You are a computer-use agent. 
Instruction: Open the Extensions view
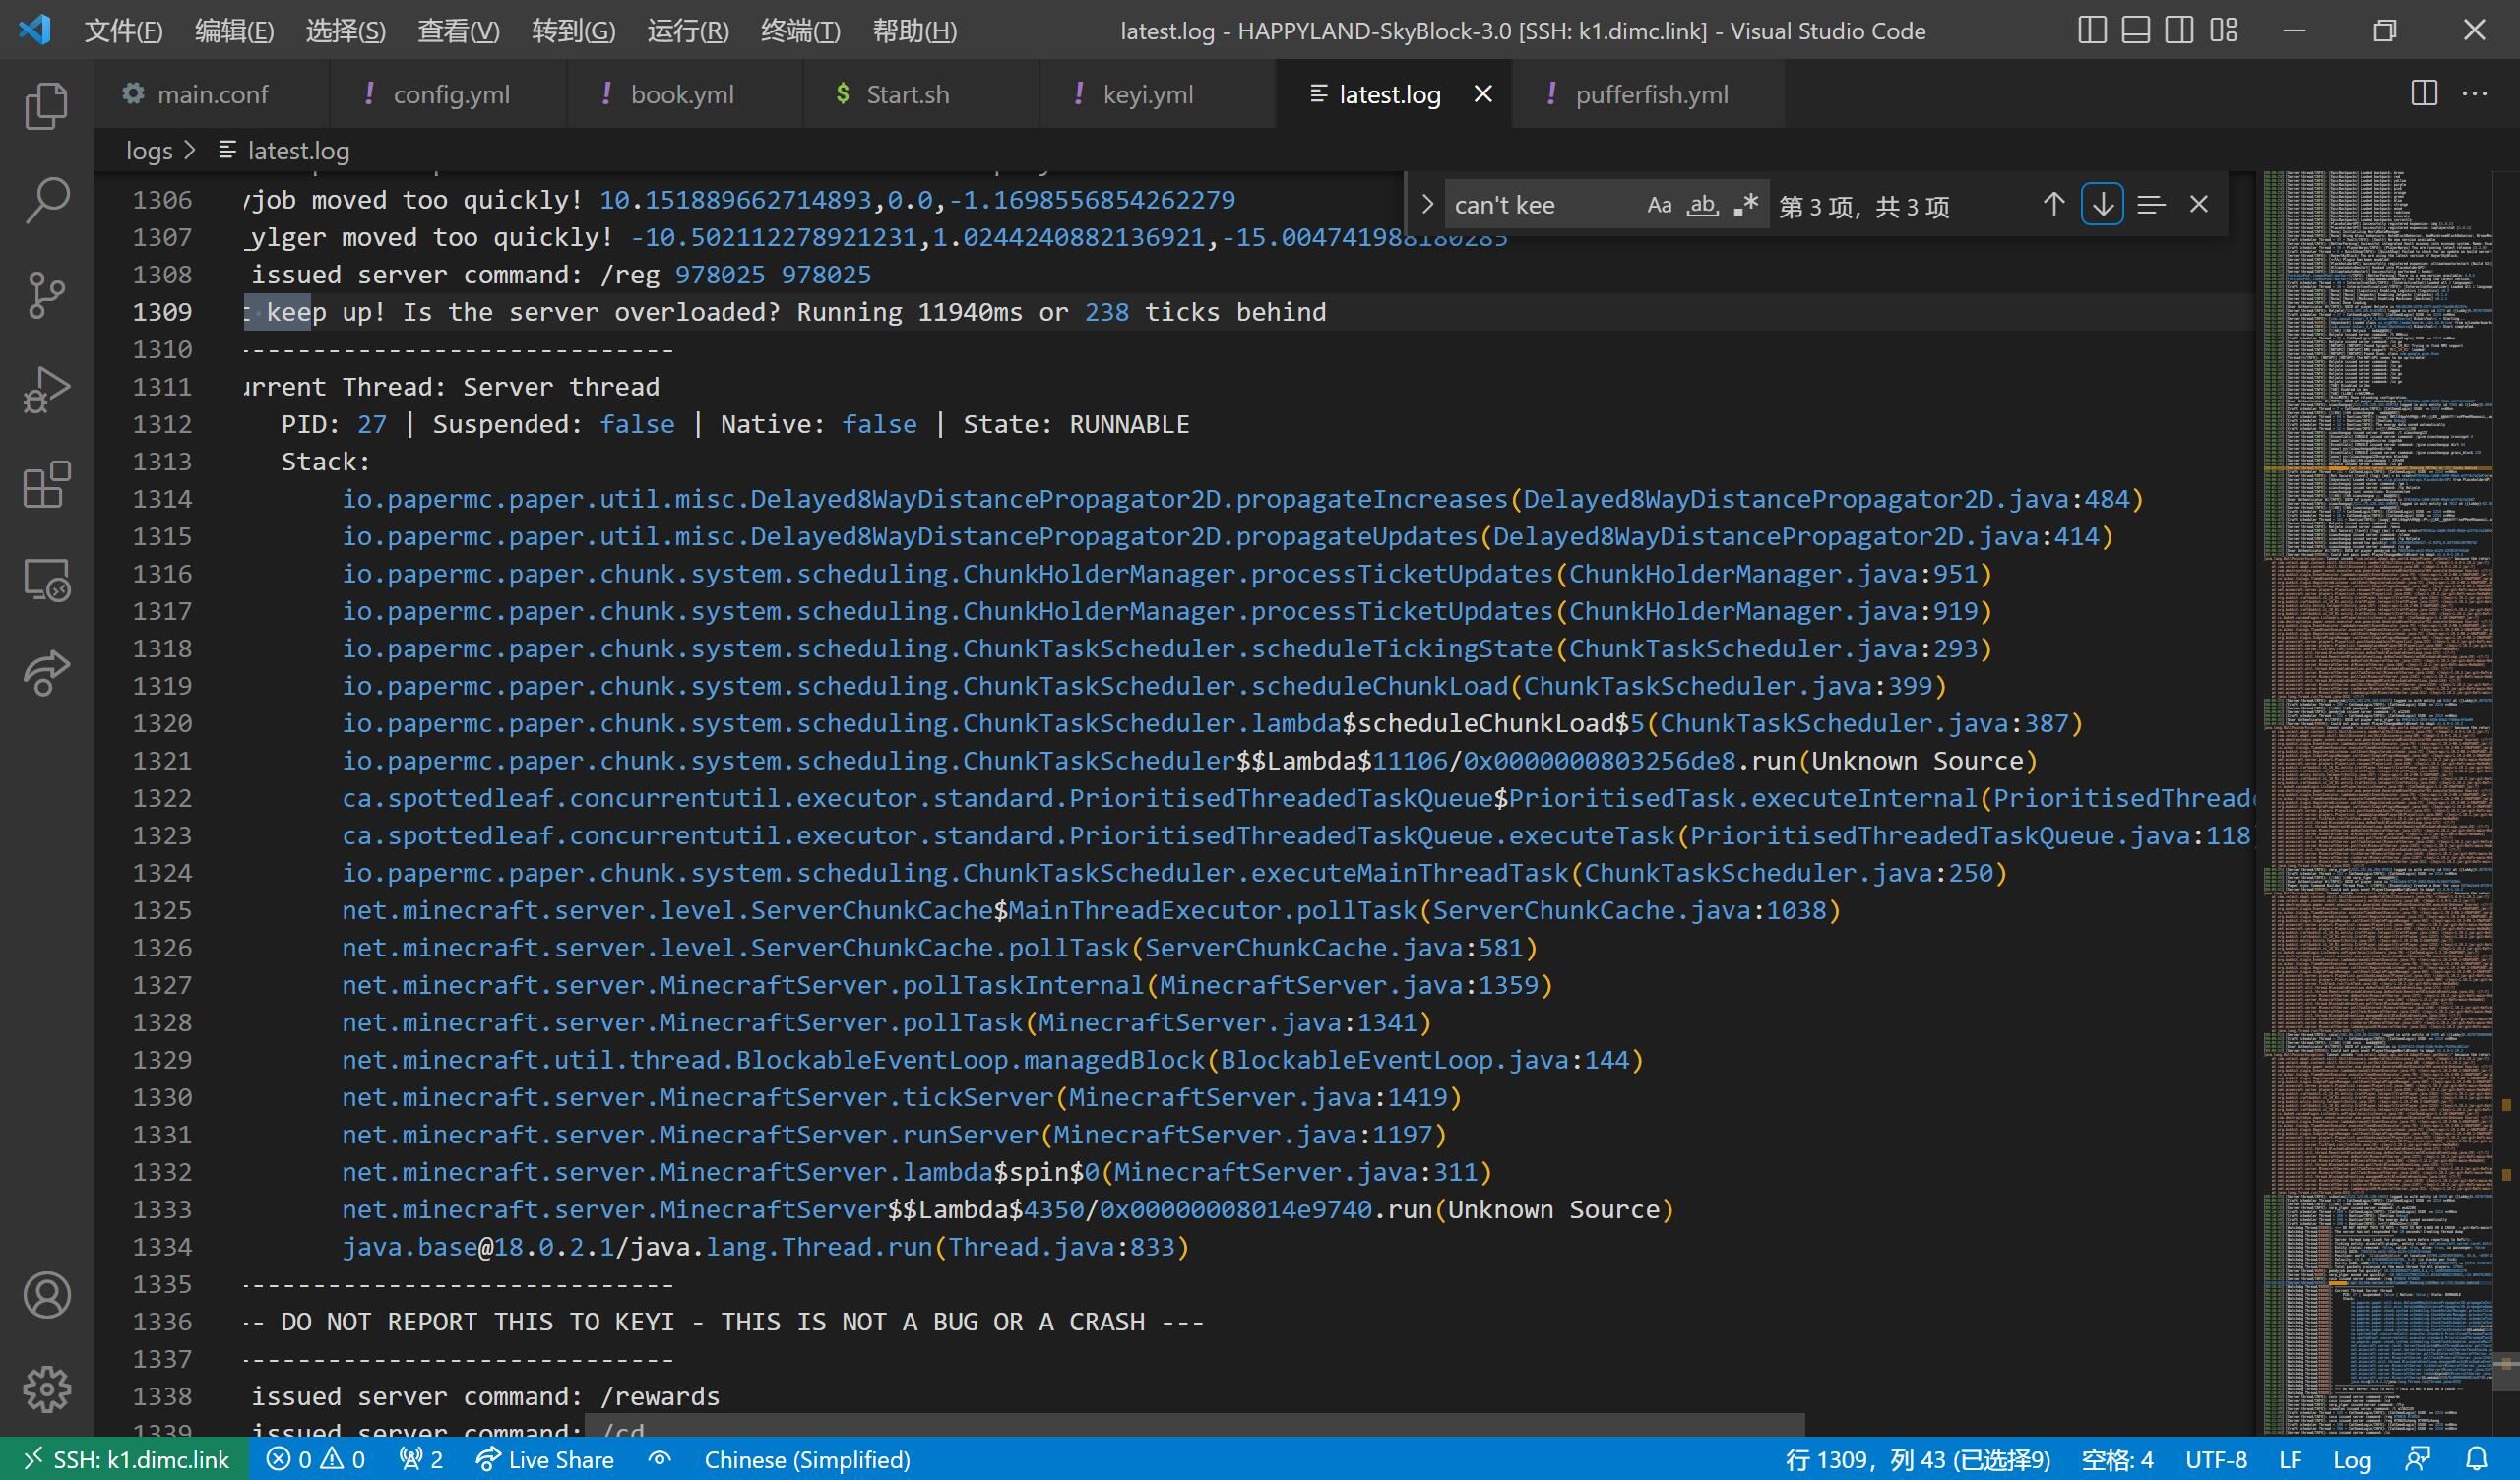[46, 485]
